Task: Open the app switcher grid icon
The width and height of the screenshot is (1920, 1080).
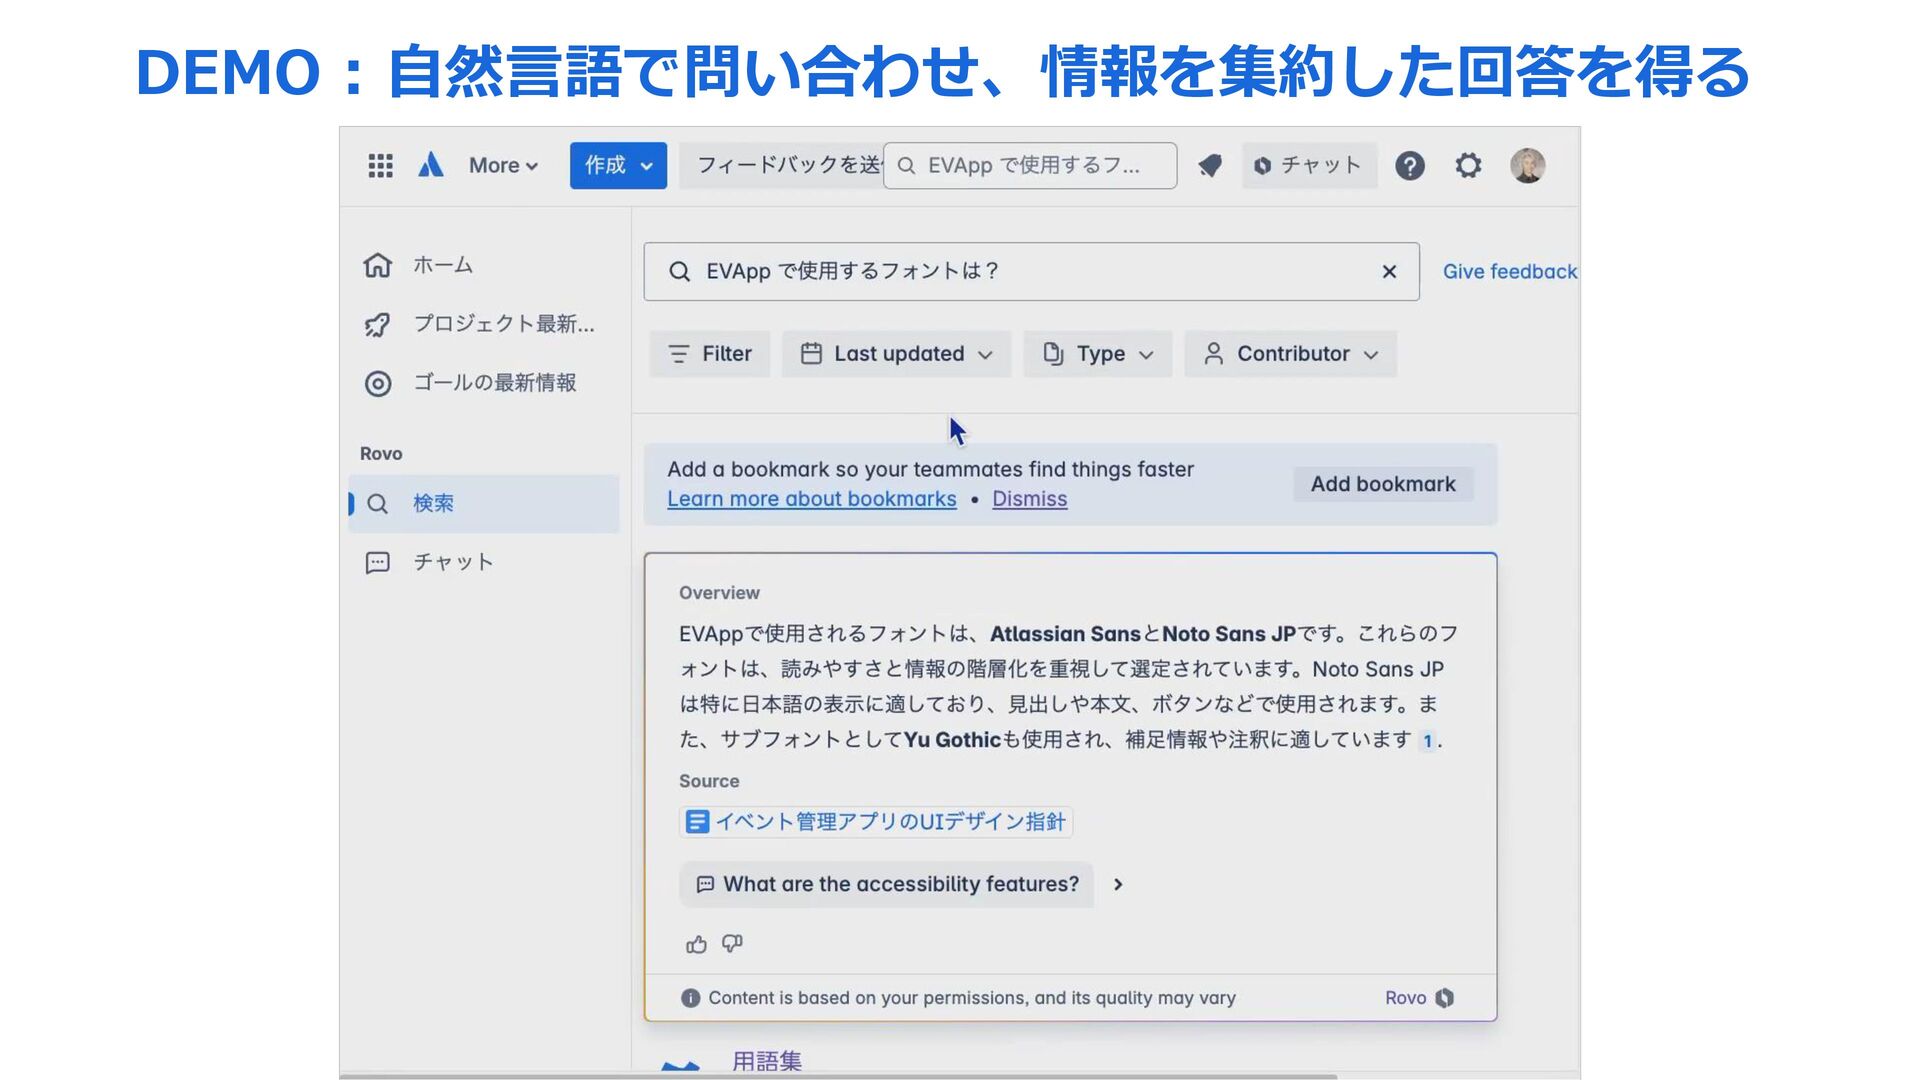Action: click(380, 166)
